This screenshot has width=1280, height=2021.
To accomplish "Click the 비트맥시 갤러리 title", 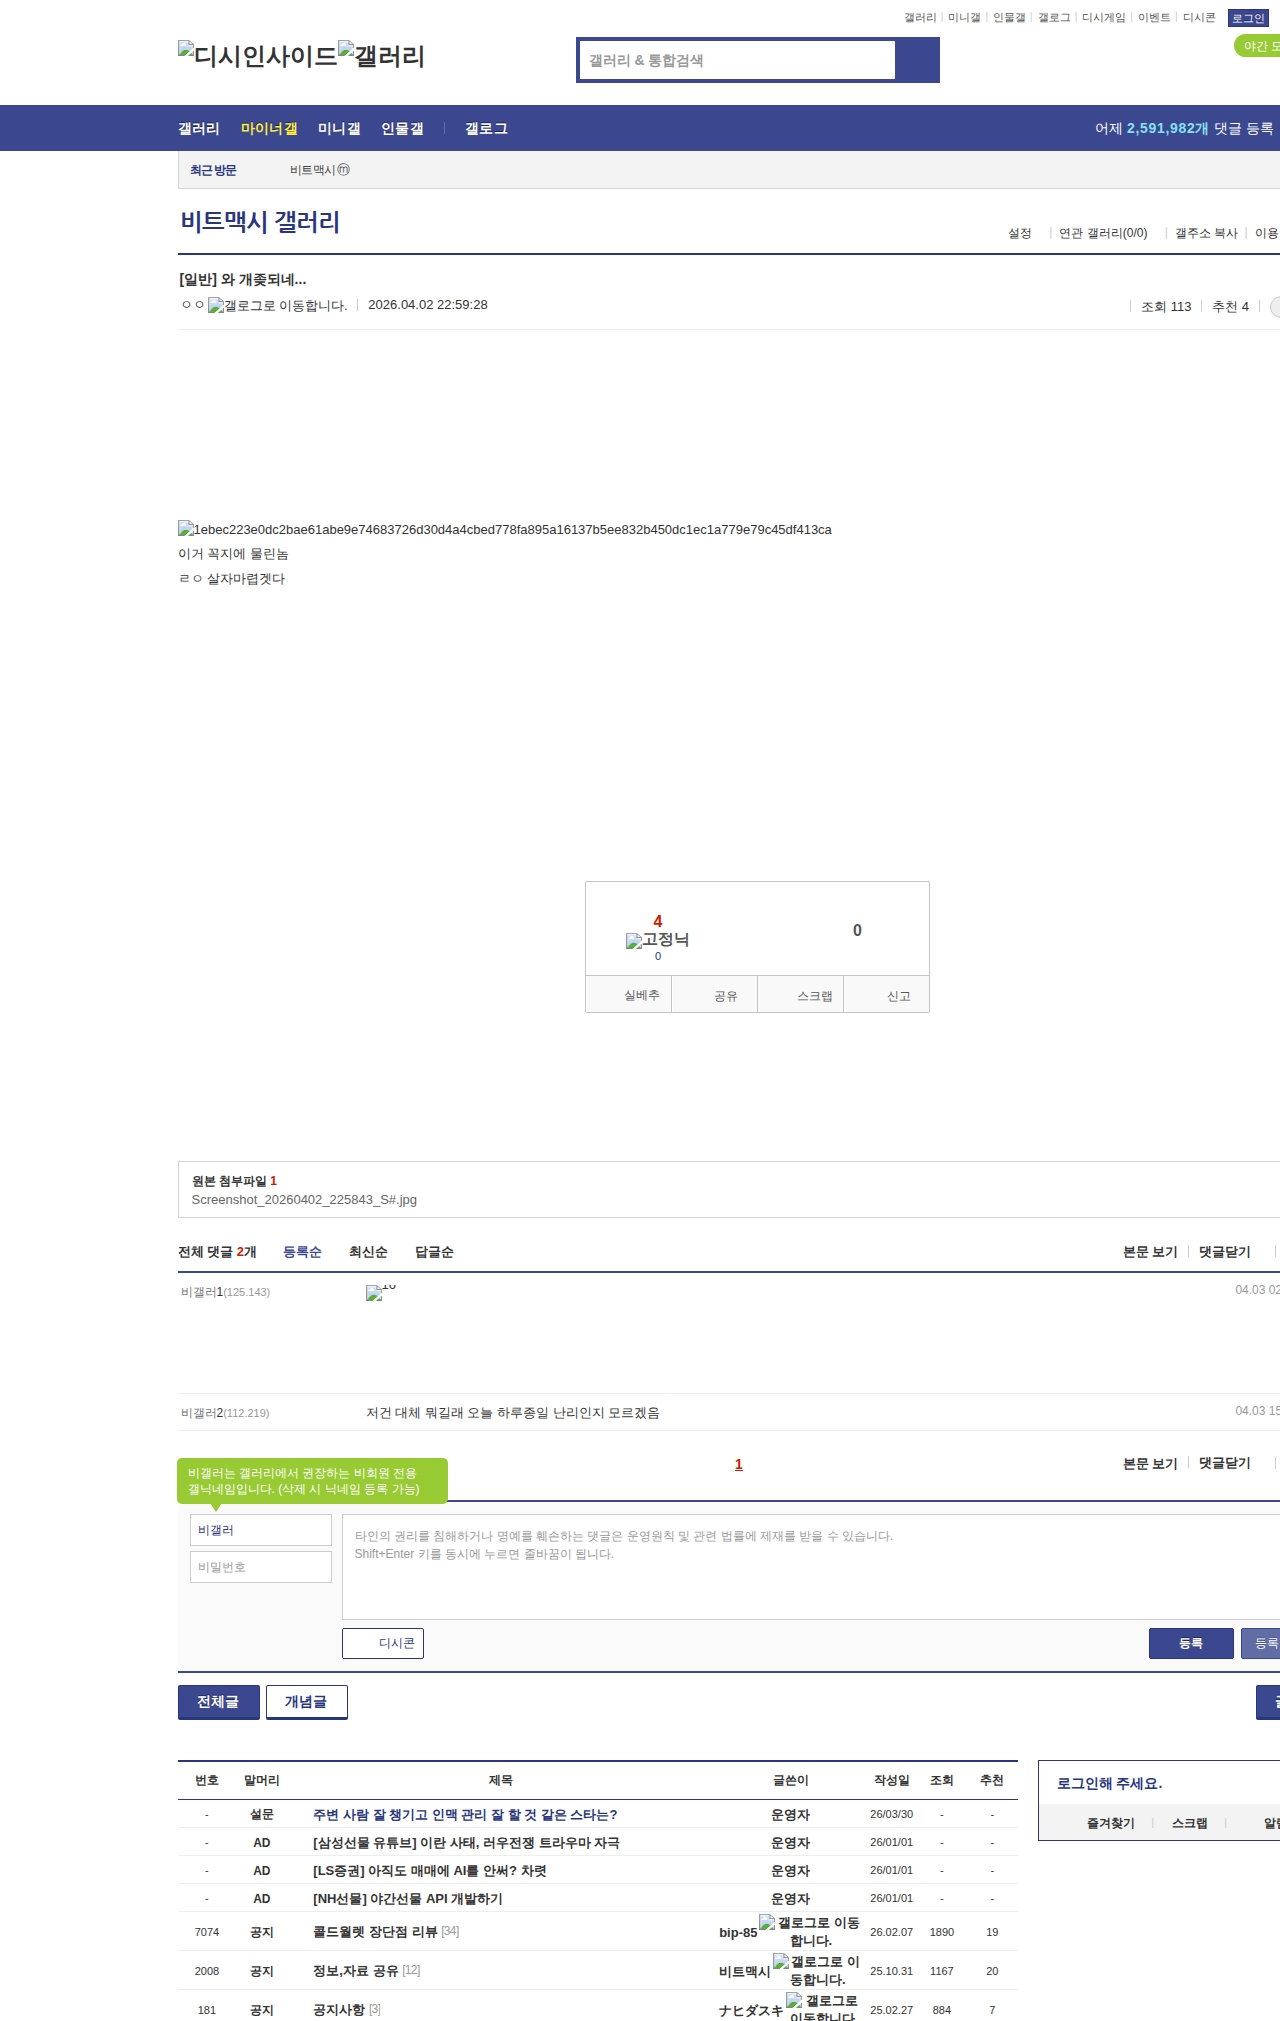I will click(260, 221).
